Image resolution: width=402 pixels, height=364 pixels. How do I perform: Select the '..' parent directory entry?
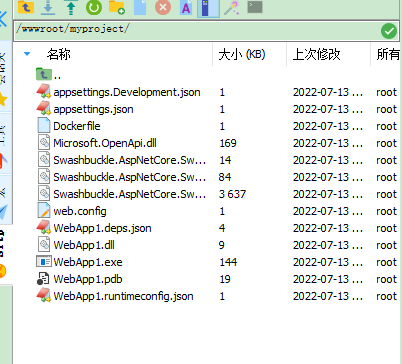coord(57,77)
